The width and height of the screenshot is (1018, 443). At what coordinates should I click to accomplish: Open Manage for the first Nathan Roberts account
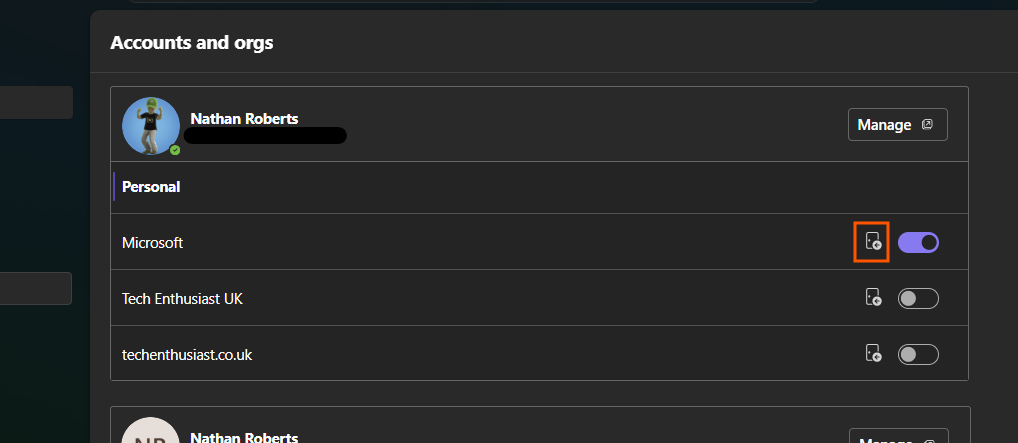tap(897, 125)
